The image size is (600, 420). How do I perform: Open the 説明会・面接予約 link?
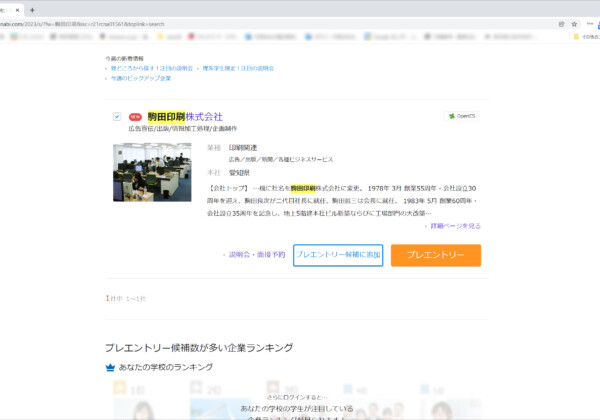point(257,254)
